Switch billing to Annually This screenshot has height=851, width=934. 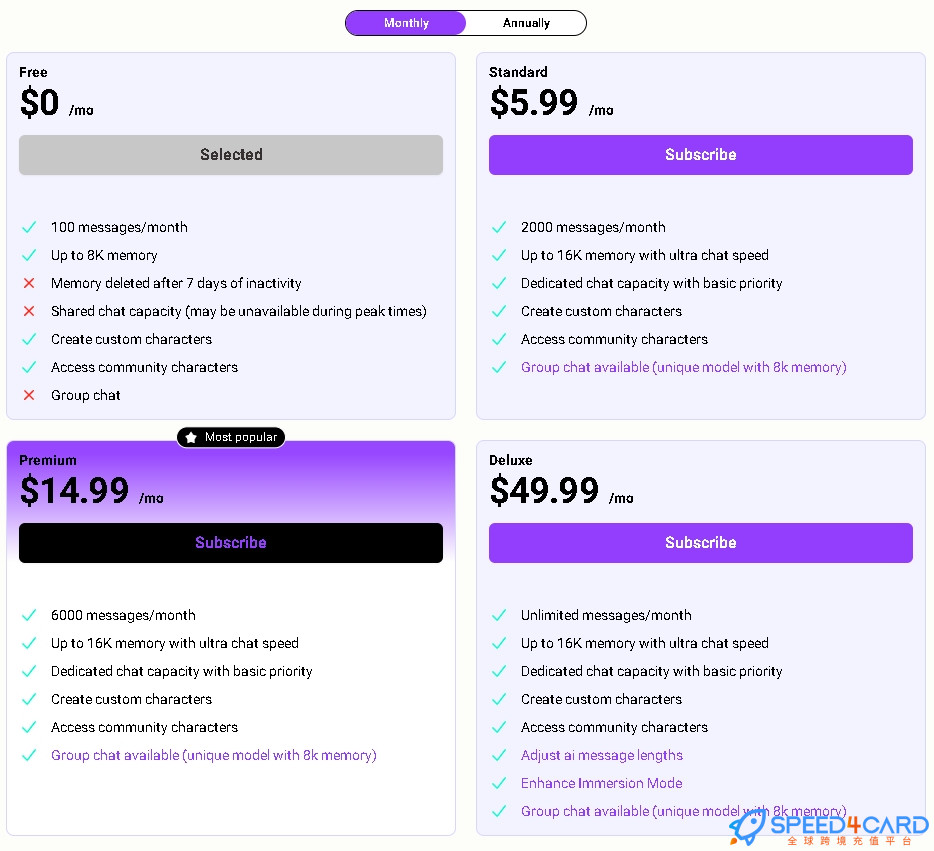coord(526,23)
